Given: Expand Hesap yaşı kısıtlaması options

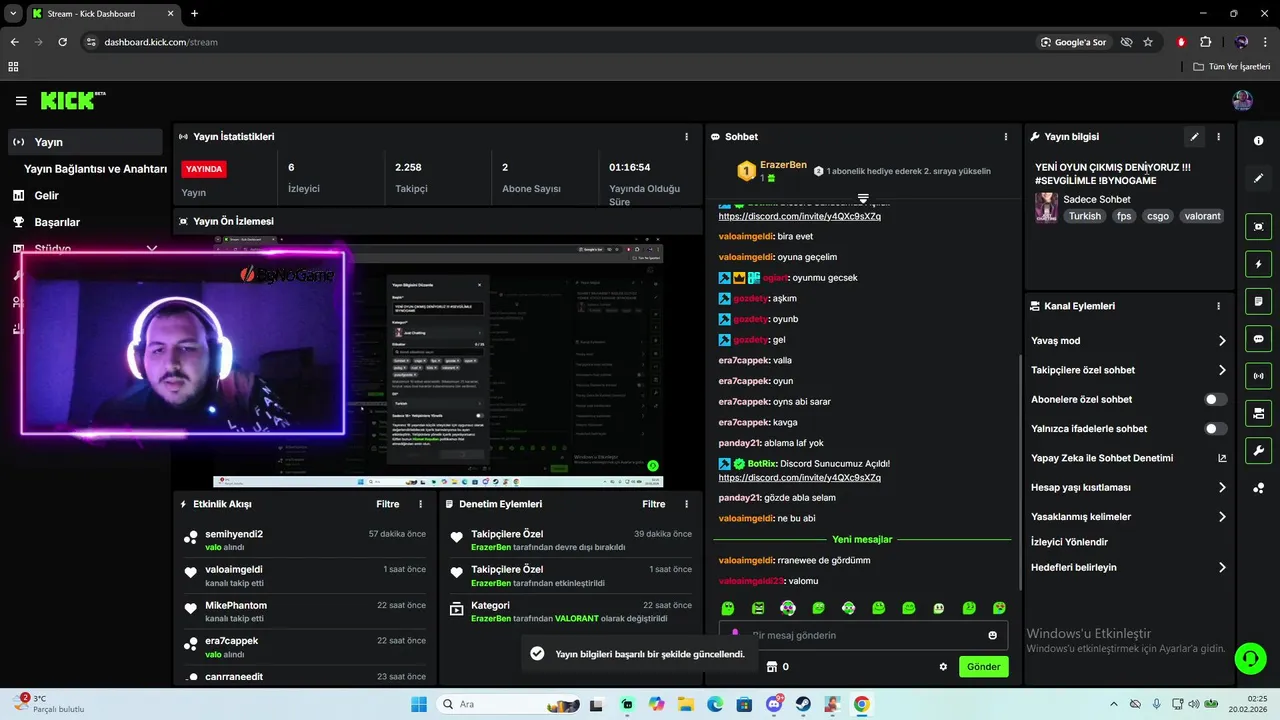Looking at the screenshot, I should [1222, 488].
